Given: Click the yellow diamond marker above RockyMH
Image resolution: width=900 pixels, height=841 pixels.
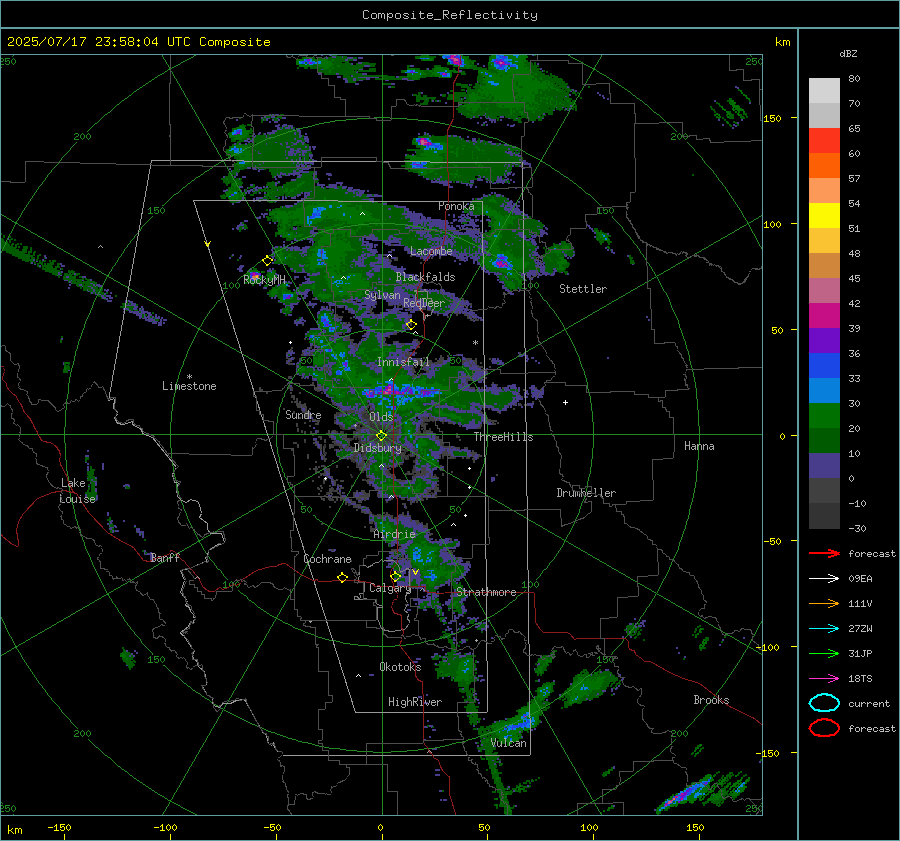Looking at the screenshot, I should point(267,261).
